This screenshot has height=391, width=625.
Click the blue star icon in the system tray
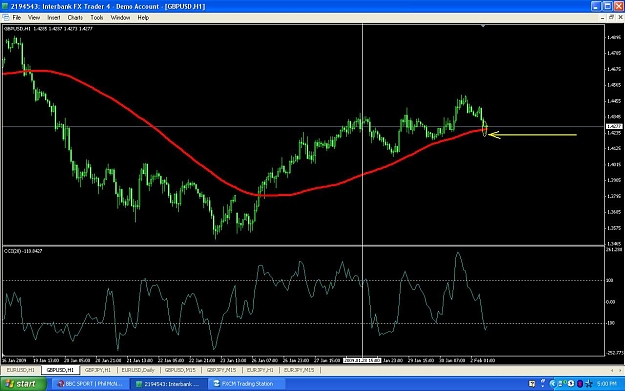pos(589,384)
